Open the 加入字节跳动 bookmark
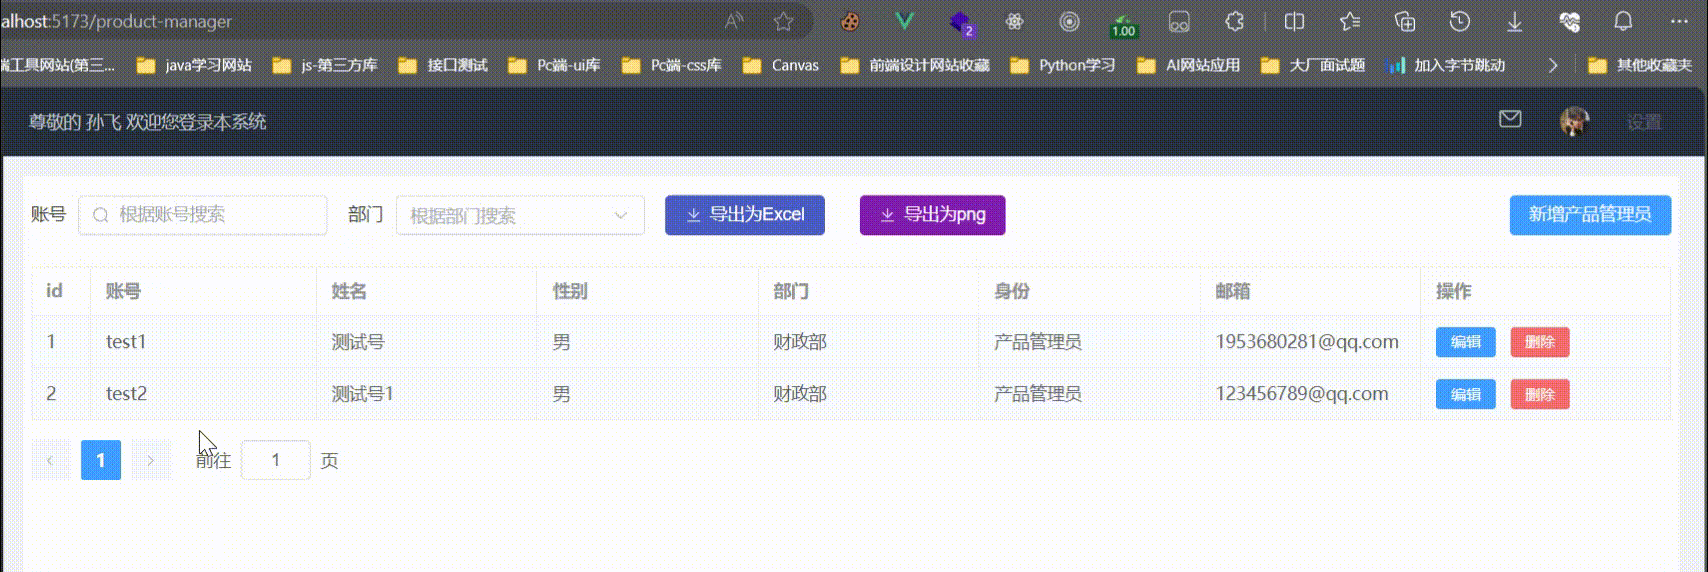This screenshot has width=1708, height=572. (1446, 65)
